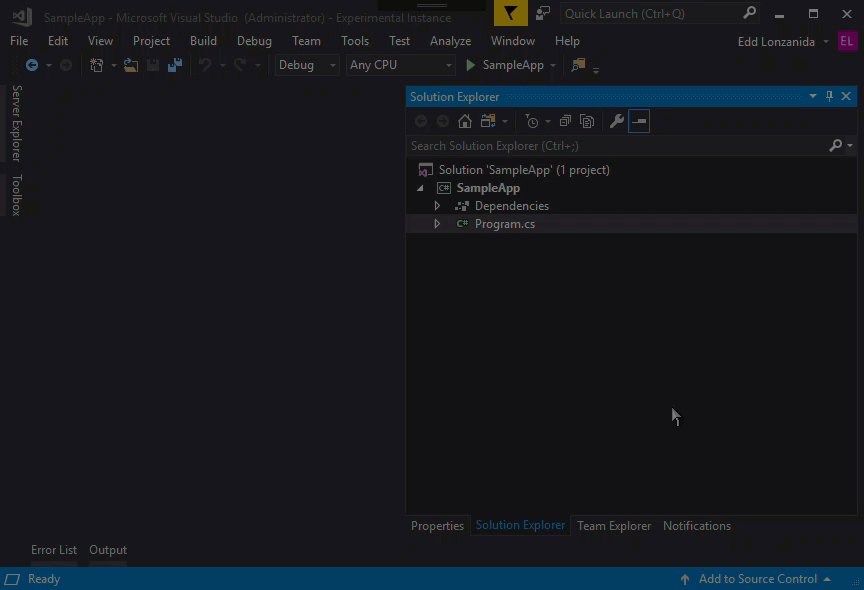Click the Save toolbar icon
This screenshot has height=590, width=864.
153,65
